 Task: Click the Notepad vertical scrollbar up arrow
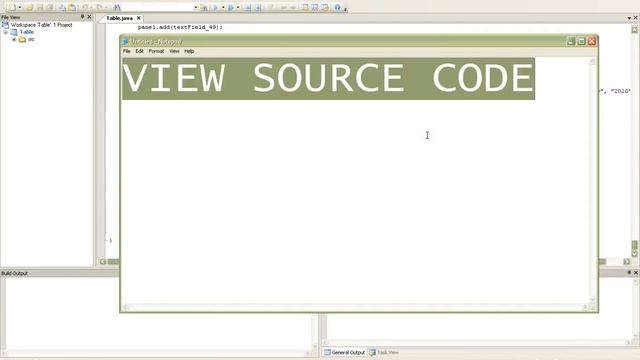pos(593,62)
